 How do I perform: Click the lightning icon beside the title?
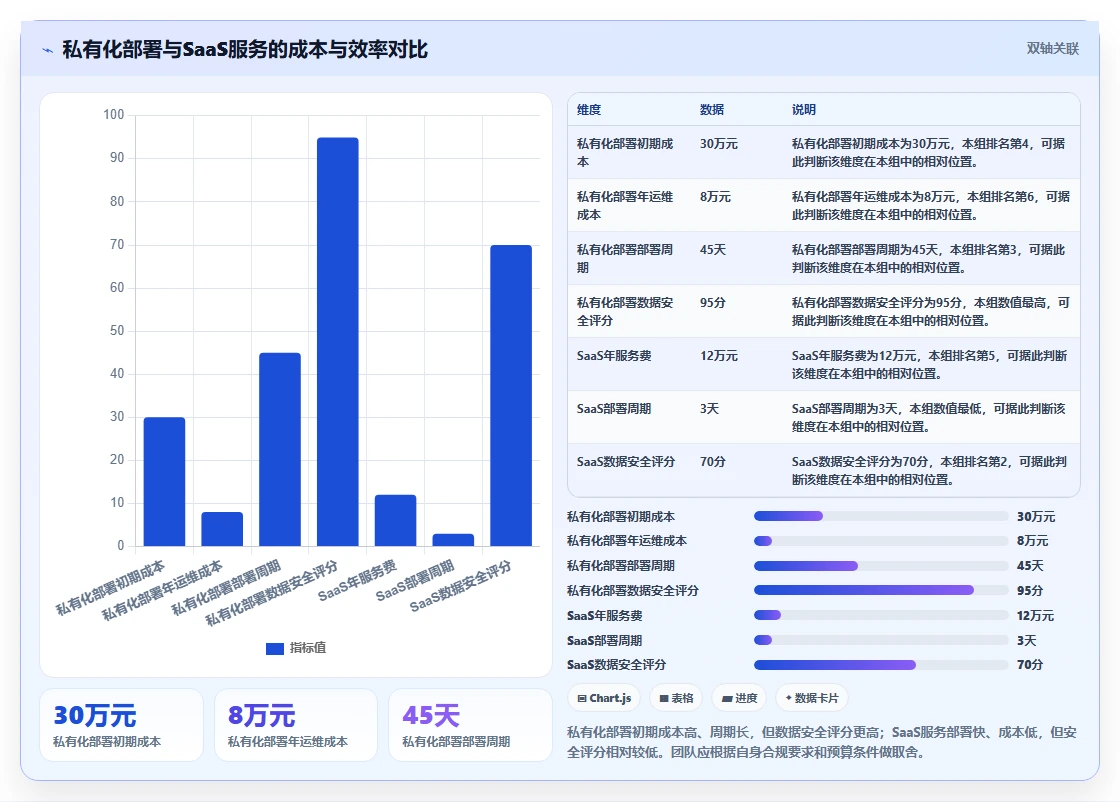click(48, 50)
